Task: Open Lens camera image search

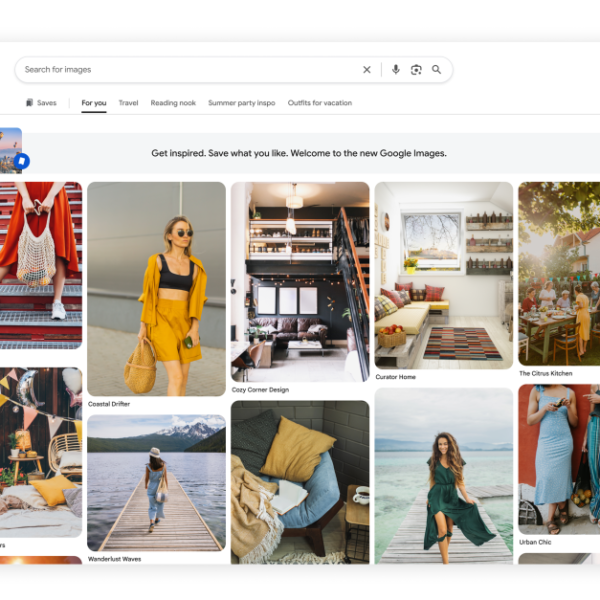Action: pyautogui.click(x=416, y=70)
